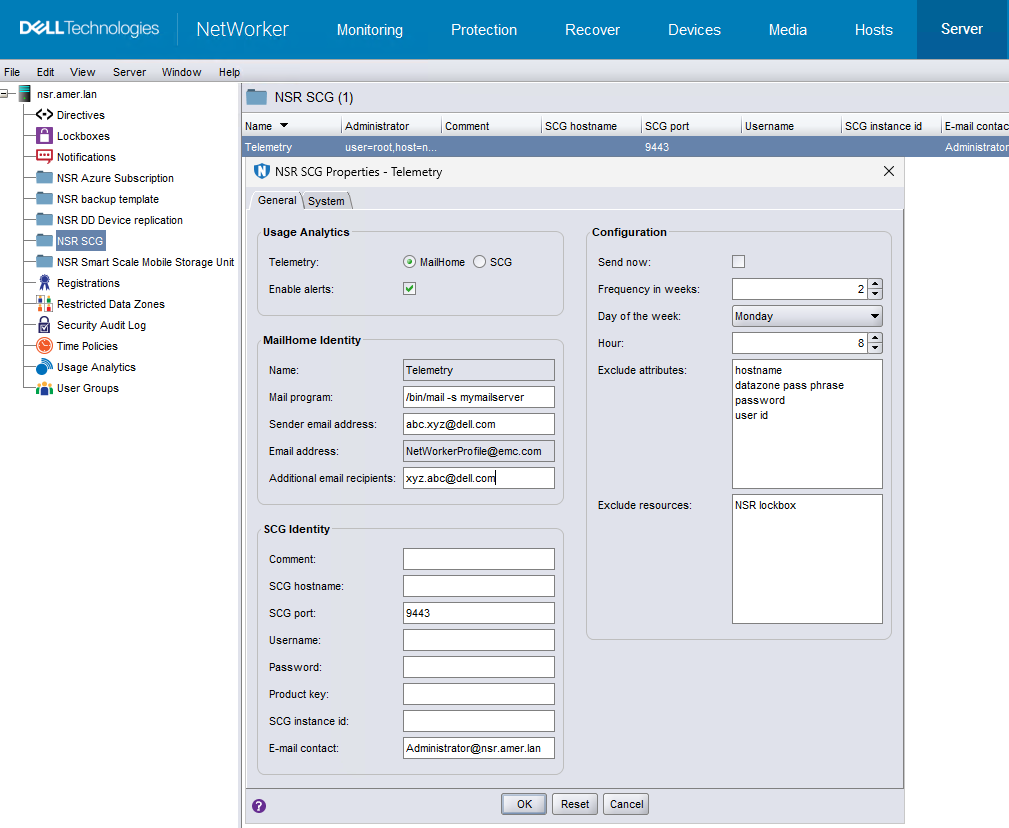Click the Registrations ribbon icon

tap(44, 283)
